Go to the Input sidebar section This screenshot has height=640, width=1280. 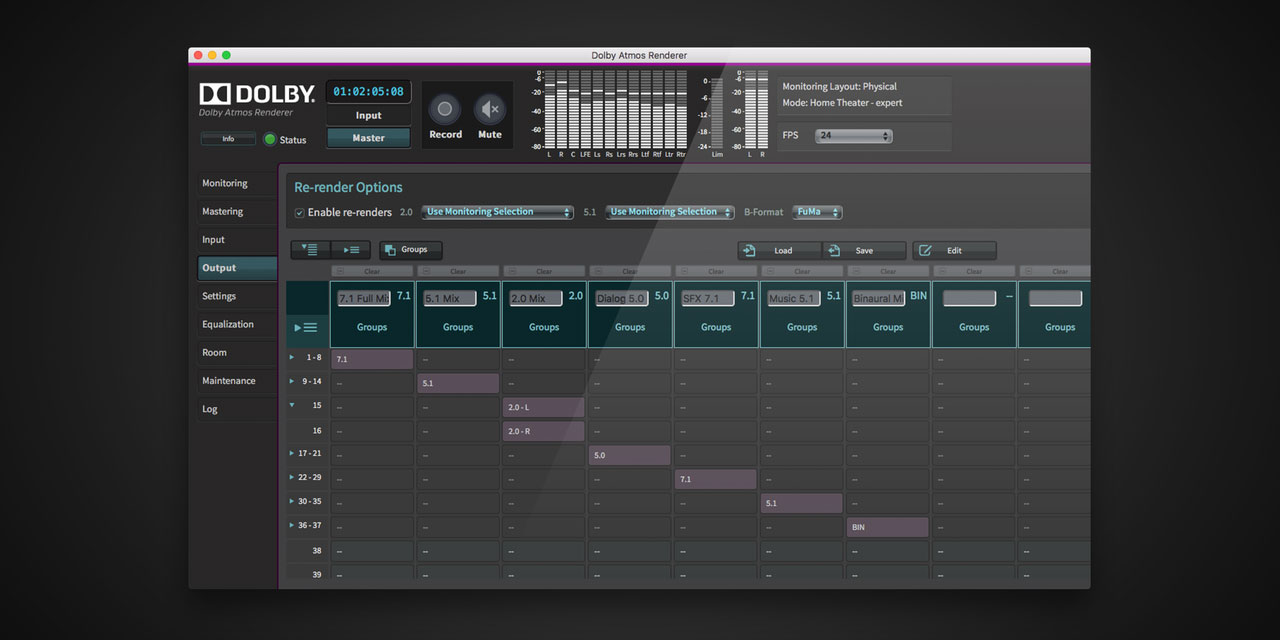[x=236, y=240]
